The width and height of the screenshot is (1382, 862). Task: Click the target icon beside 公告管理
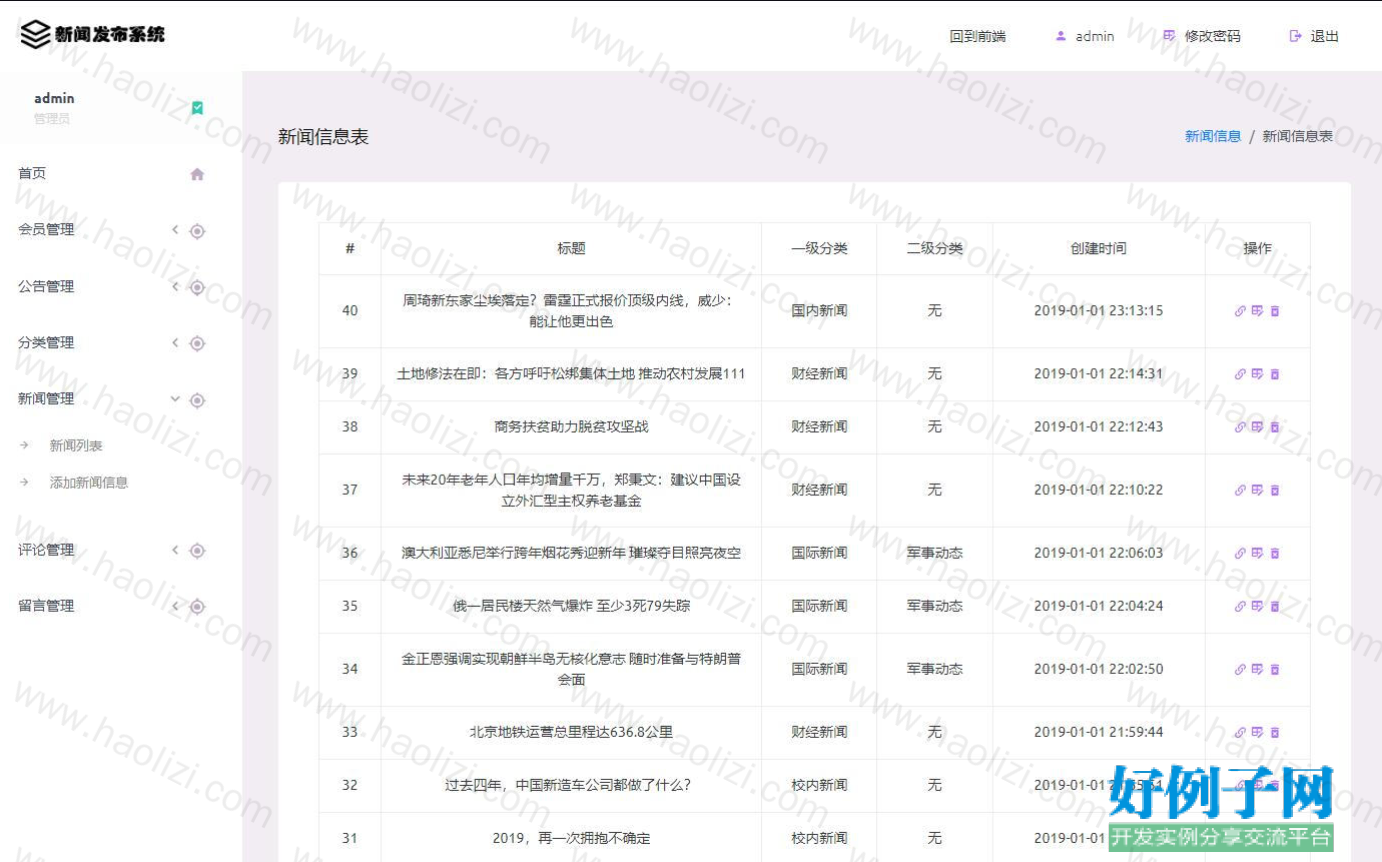point(197,287)
